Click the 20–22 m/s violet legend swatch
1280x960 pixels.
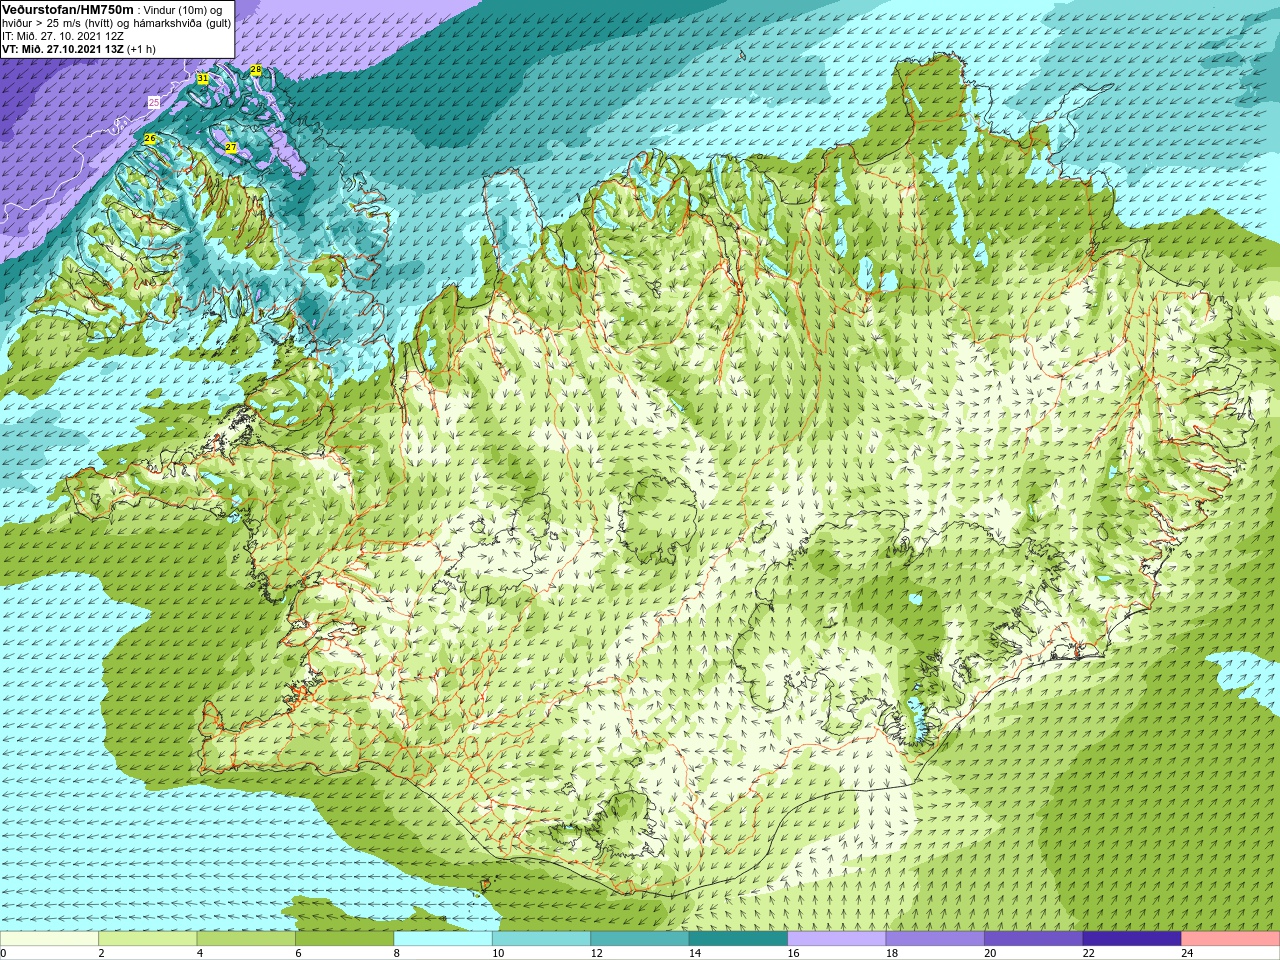[1034, 939]
